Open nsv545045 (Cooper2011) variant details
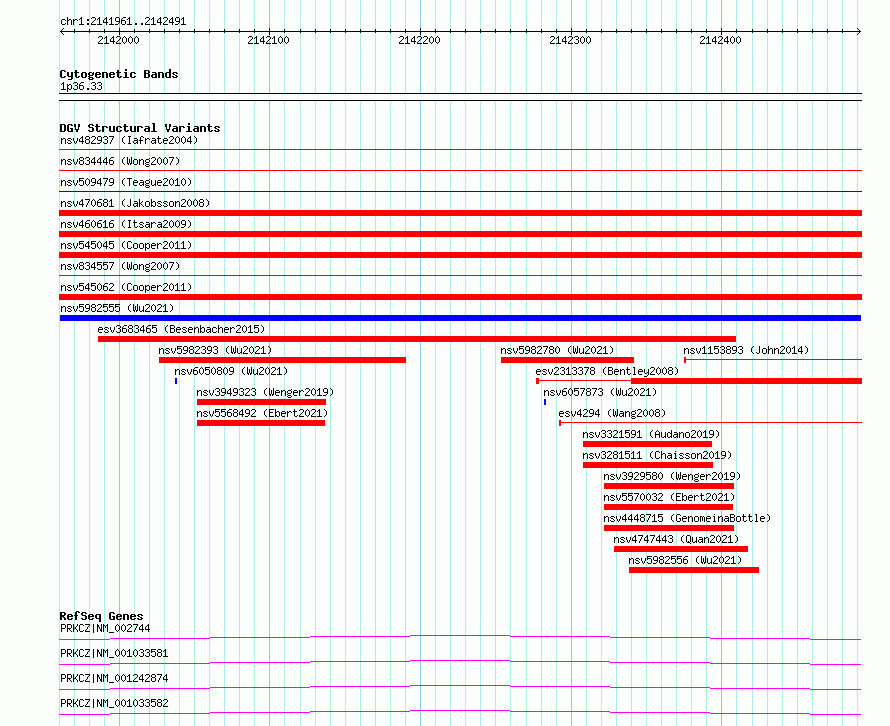Screen dimensions: 890x726 coord(126,245)
